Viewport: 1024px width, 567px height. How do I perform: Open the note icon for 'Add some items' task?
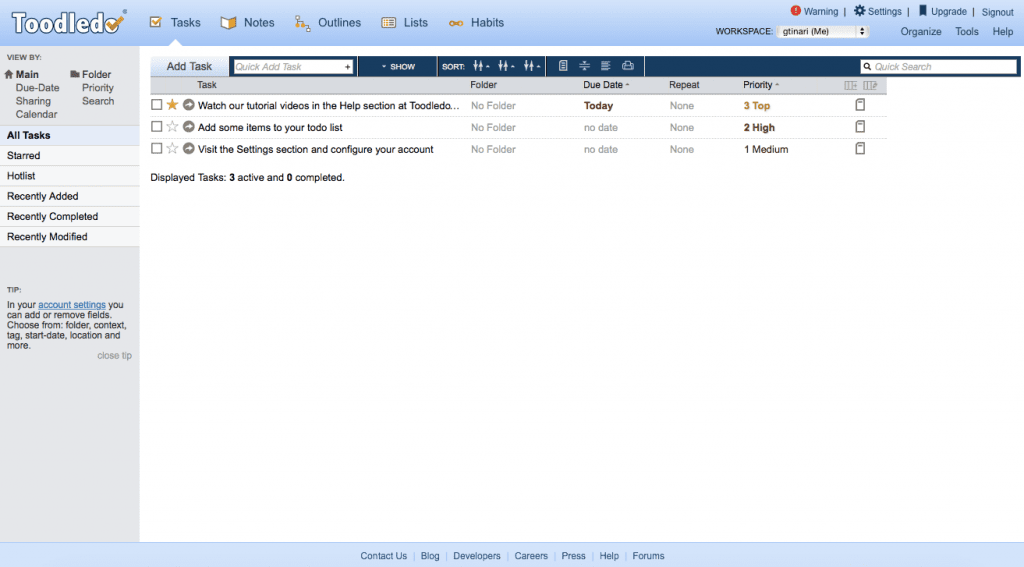click(x=860, y=127)
